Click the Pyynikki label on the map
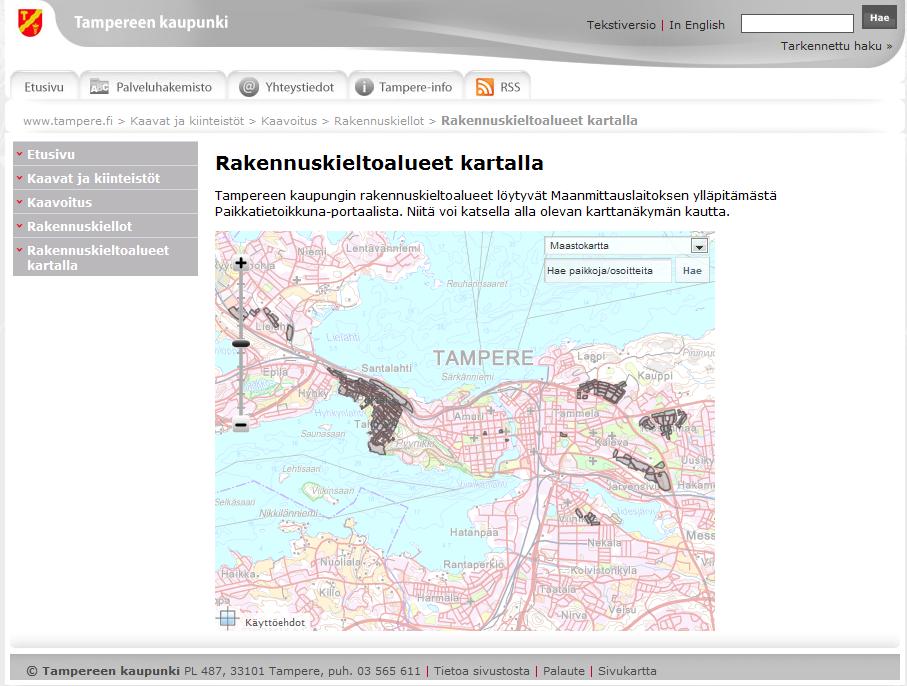The image size is (907, 686). tap(415, 443)
